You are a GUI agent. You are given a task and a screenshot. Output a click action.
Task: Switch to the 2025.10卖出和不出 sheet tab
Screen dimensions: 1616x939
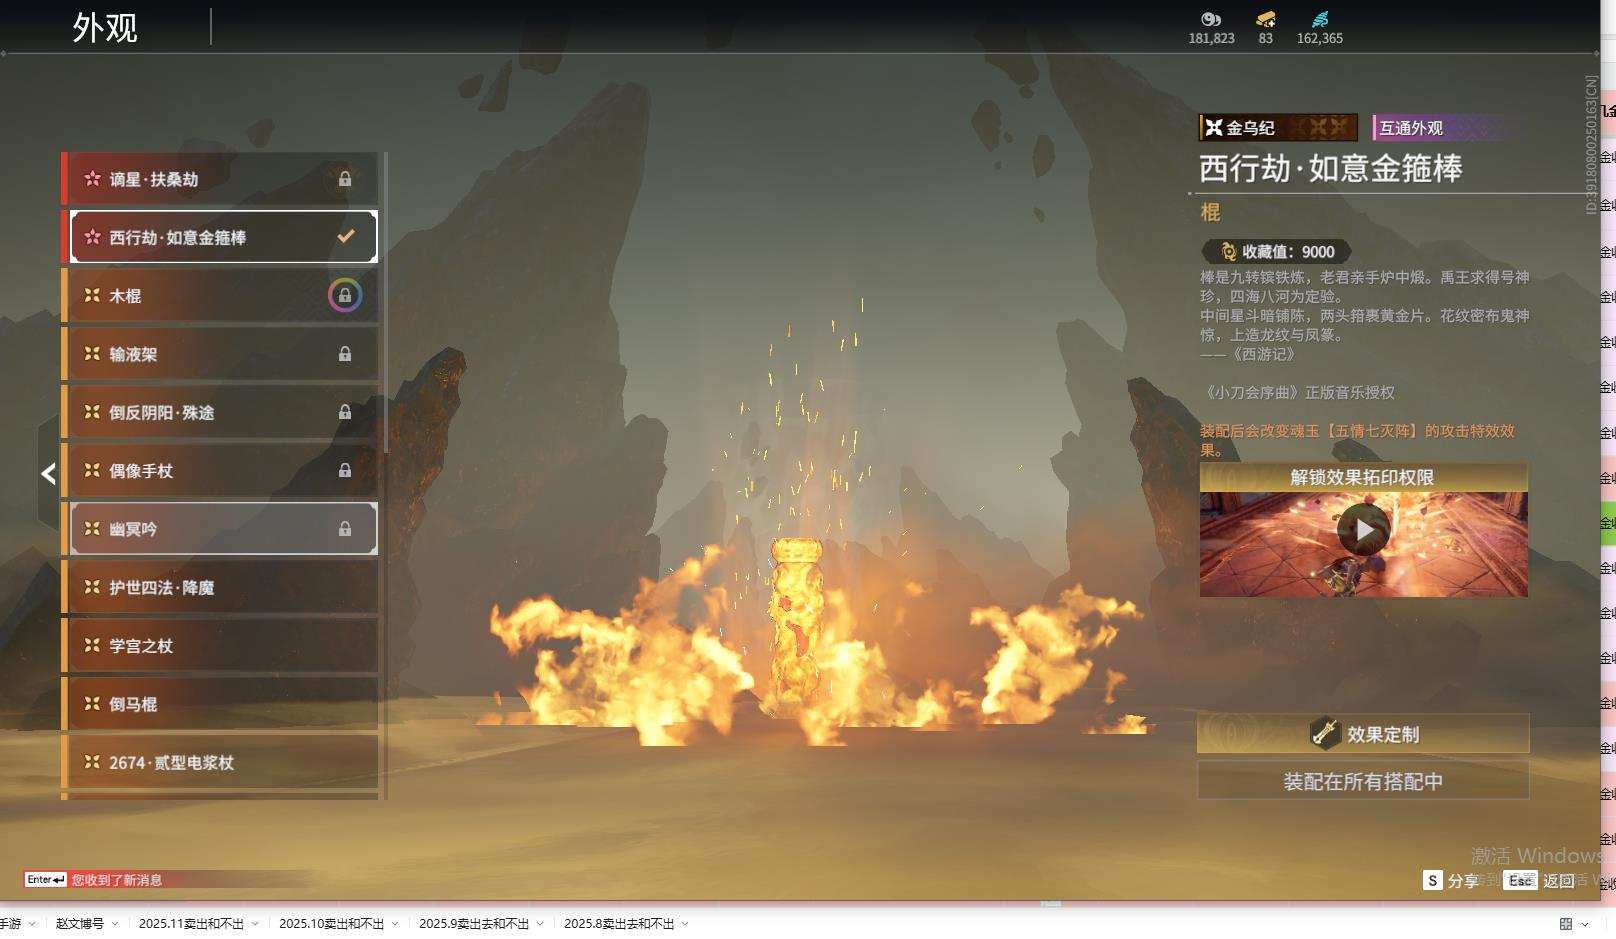(330, 924)
